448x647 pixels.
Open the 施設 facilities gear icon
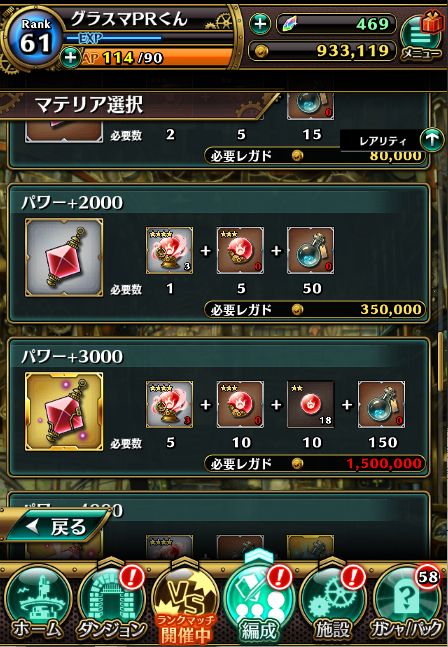332,602
